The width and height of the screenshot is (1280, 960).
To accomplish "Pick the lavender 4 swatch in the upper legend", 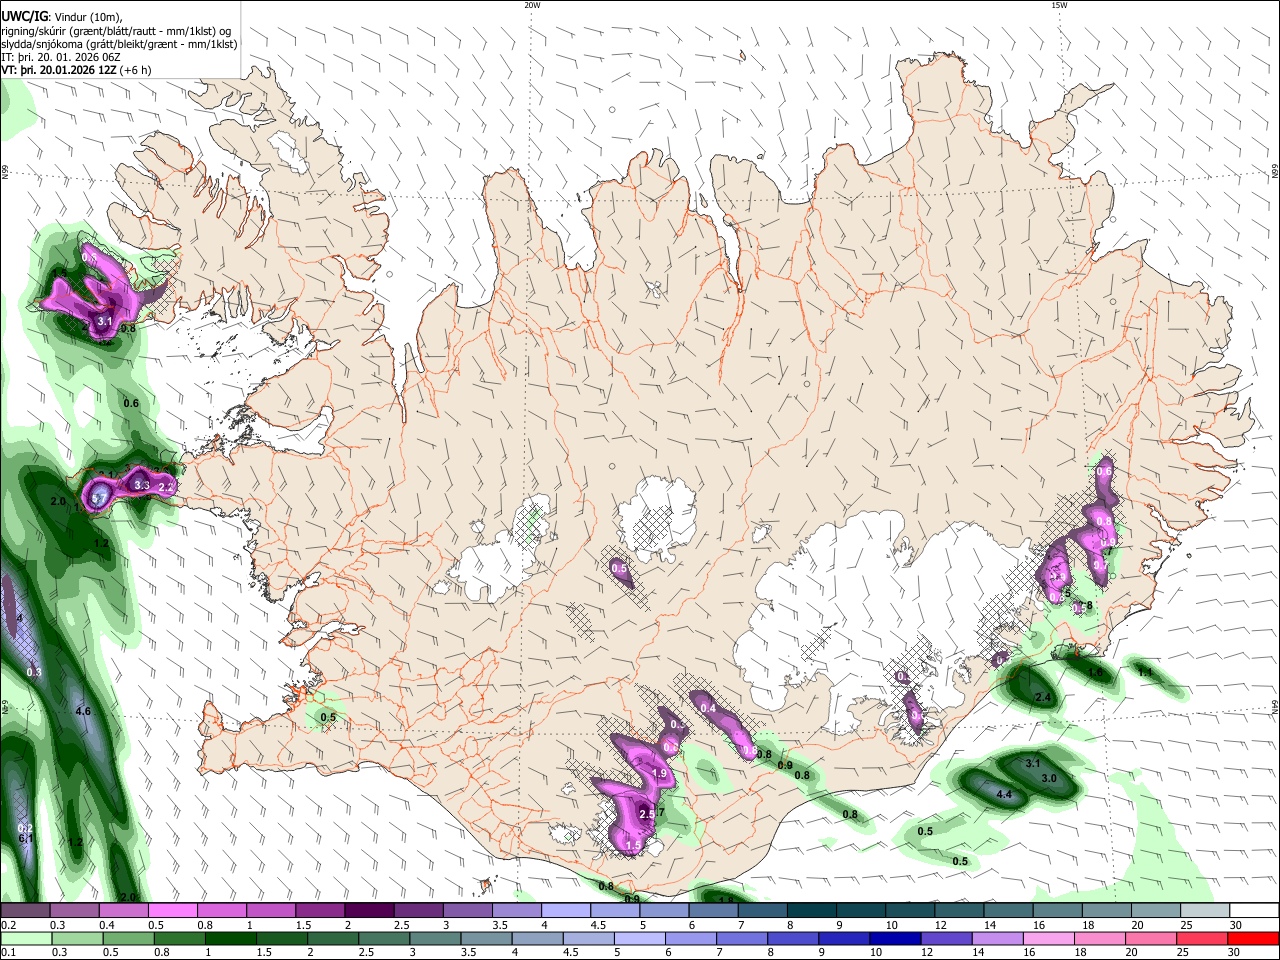I will click(x=566, y=911).
